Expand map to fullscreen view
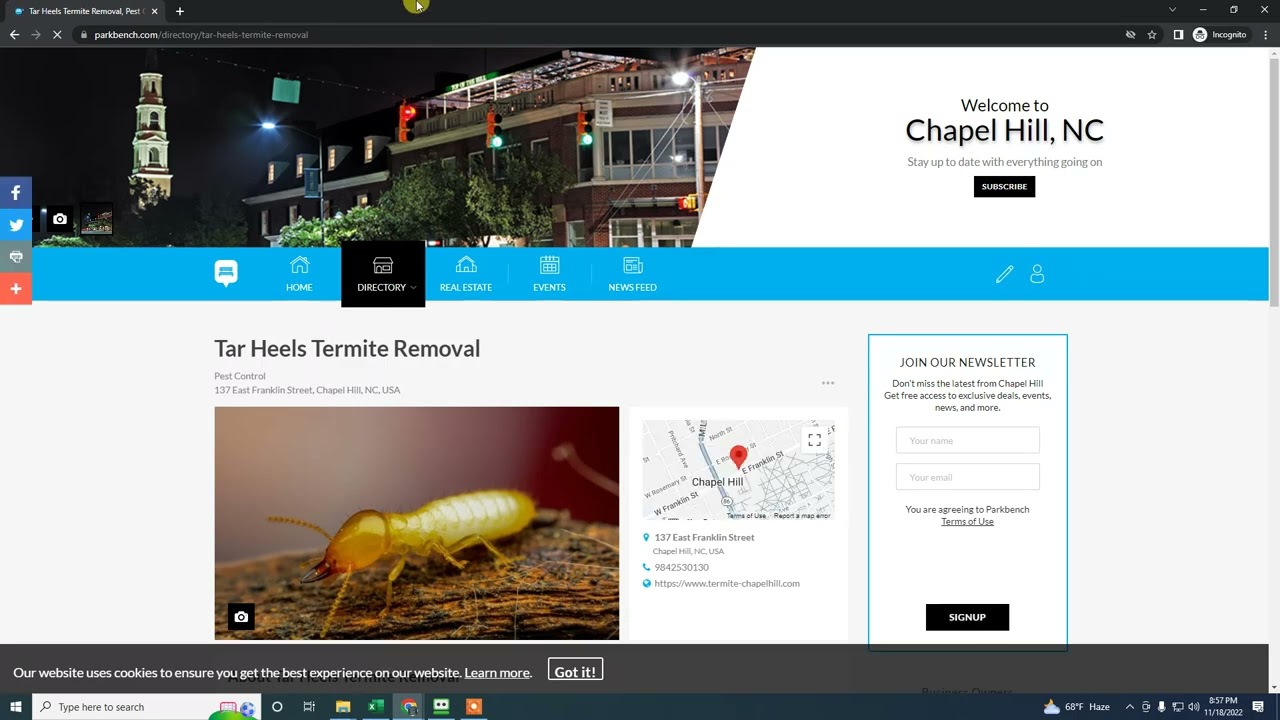The width and height of the screenshot is (1280, 720). (x=814, y=439)
